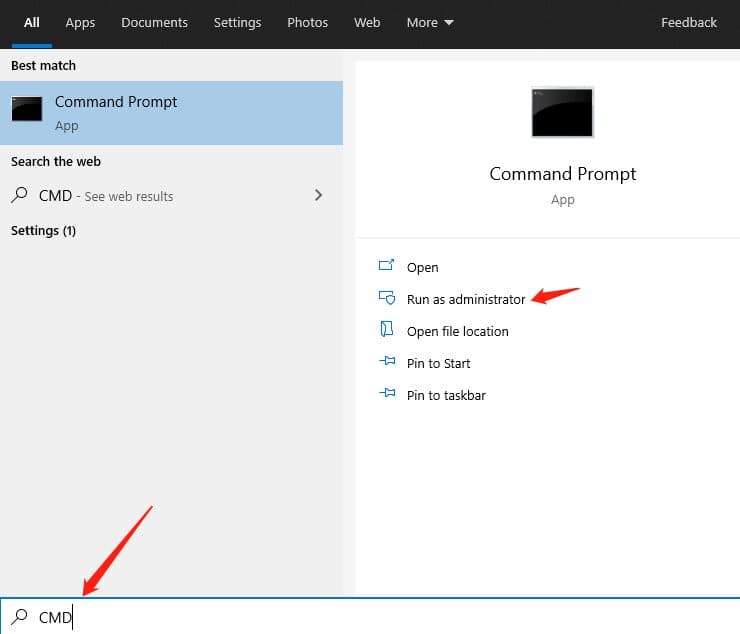Switch to the All search tab
Image resolution: width=740 pixels, height=634 pixels.
32,23
